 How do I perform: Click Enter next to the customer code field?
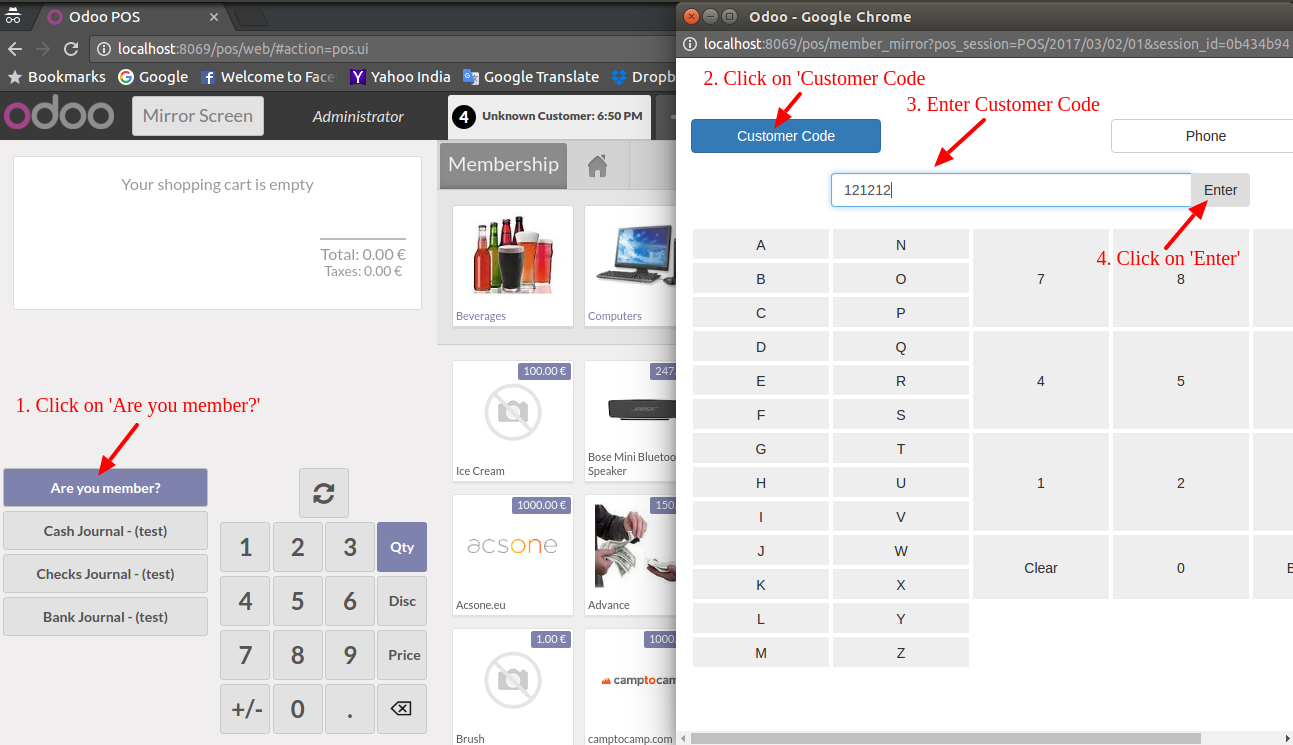click(1220, 190)
